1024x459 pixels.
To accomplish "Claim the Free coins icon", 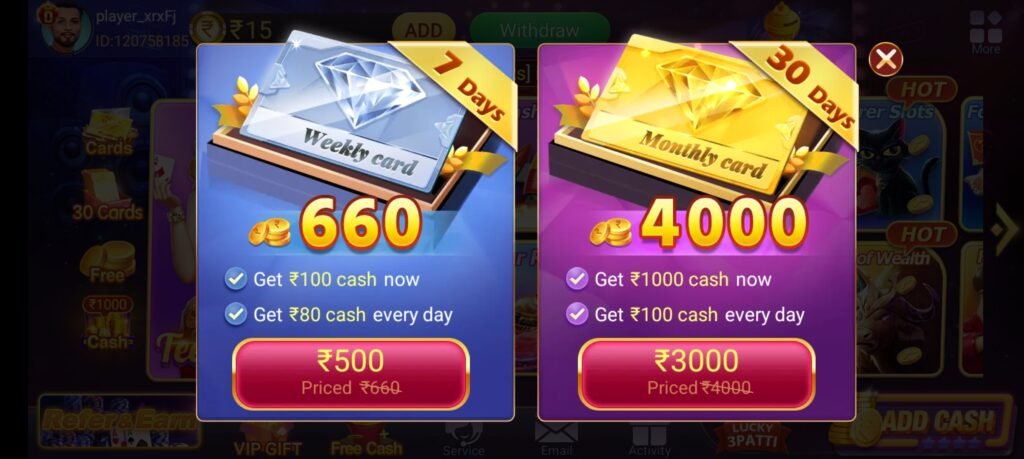I will click(x=107, y=262).
